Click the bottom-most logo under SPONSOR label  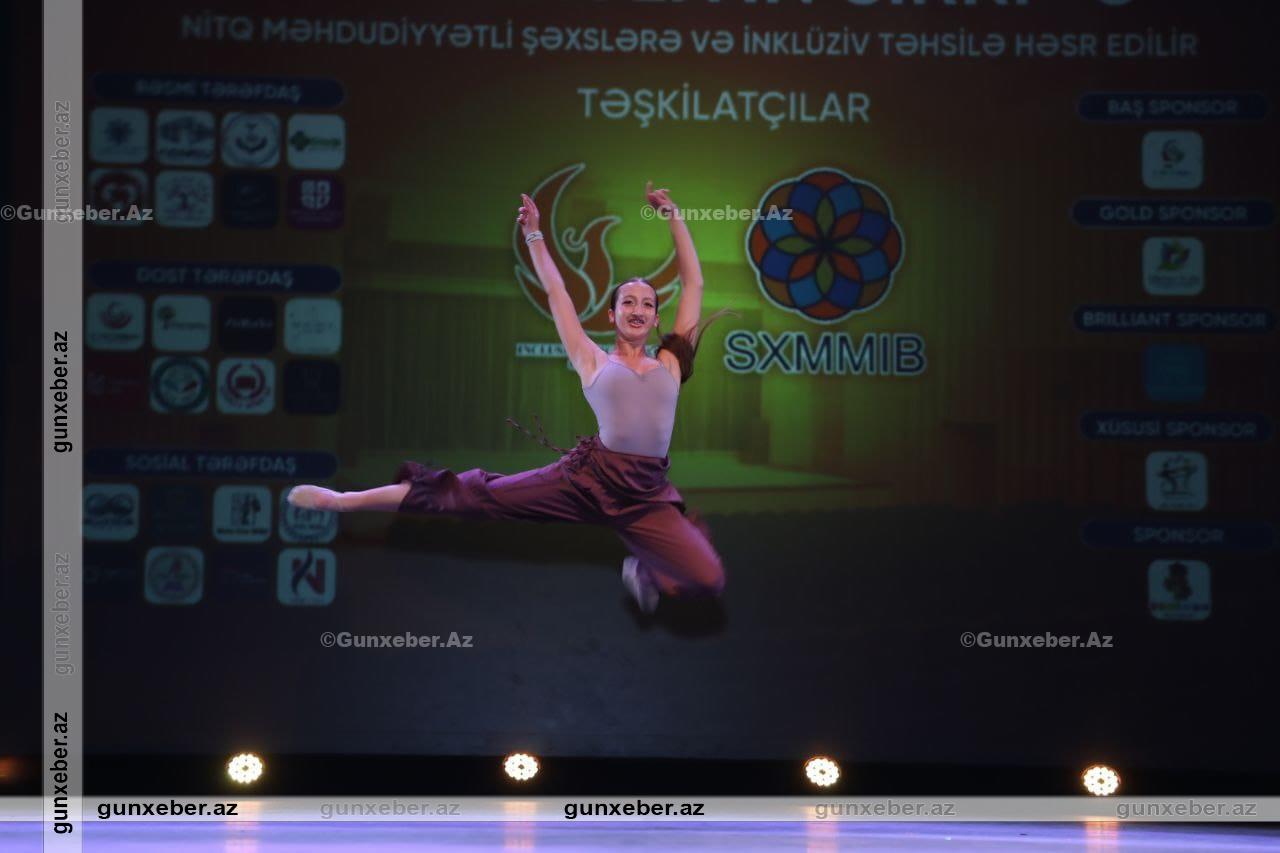click(1178, 589)
